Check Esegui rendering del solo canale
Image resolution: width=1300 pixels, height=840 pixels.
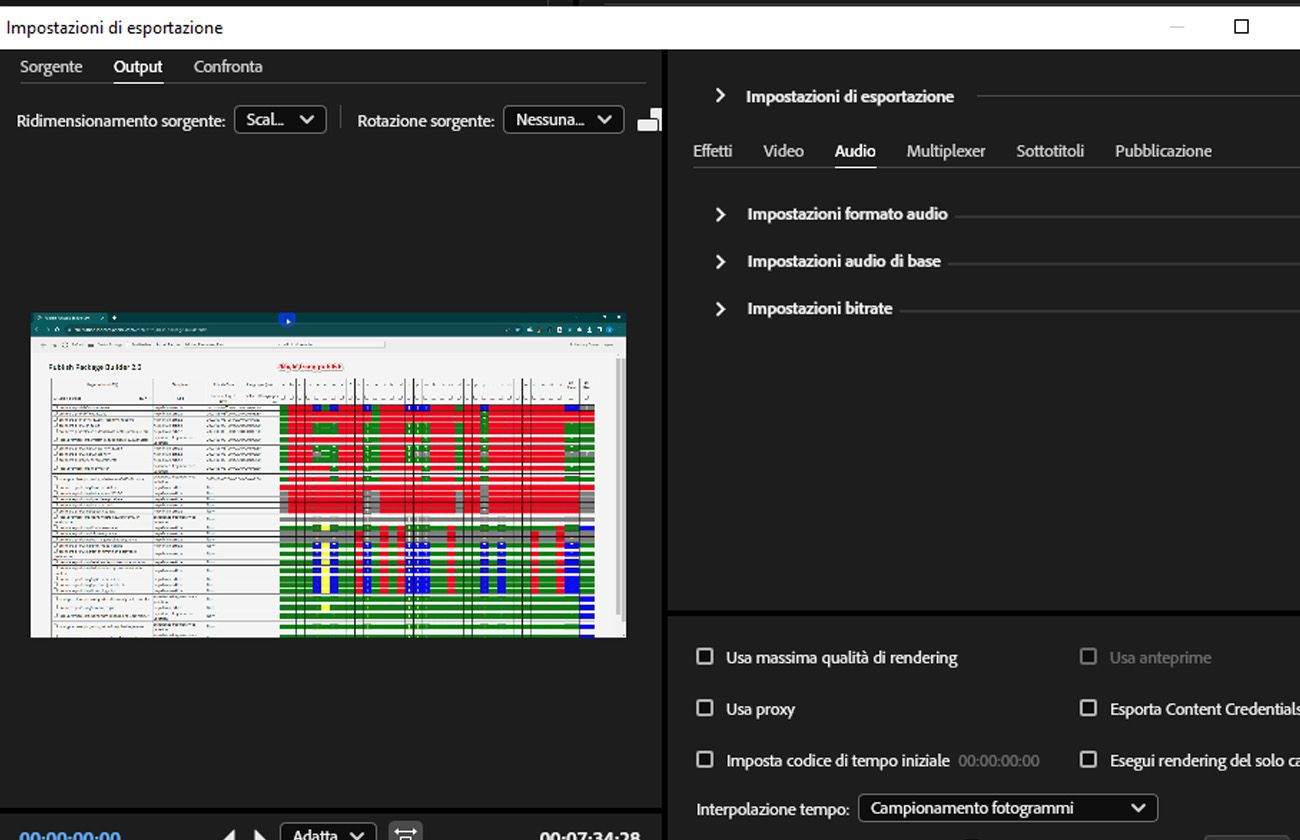point(1088,760)
